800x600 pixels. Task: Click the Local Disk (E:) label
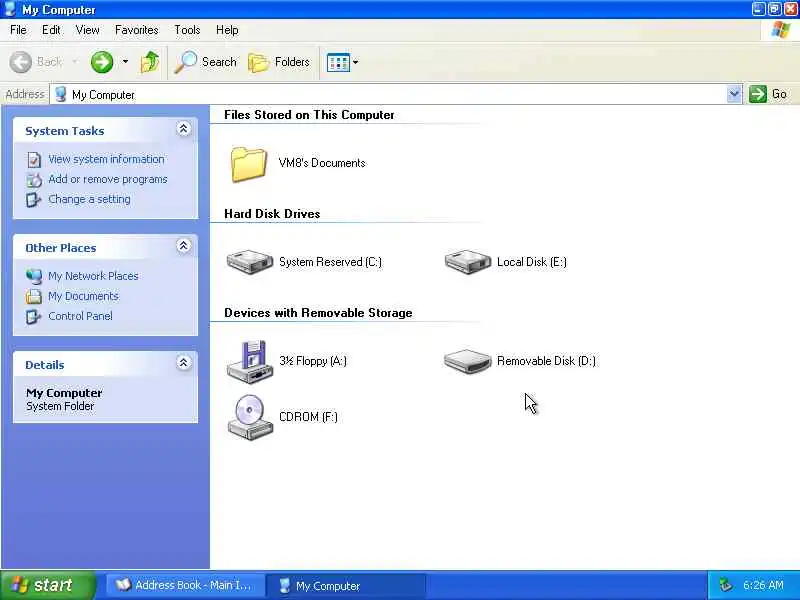[x=532, y=262]
